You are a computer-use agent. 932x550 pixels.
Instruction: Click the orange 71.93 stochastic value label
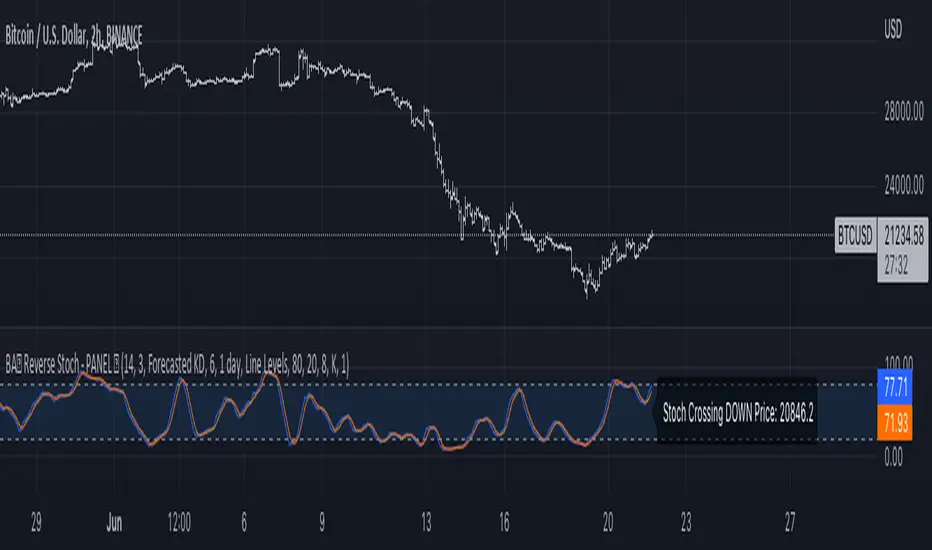click(895, 423)
